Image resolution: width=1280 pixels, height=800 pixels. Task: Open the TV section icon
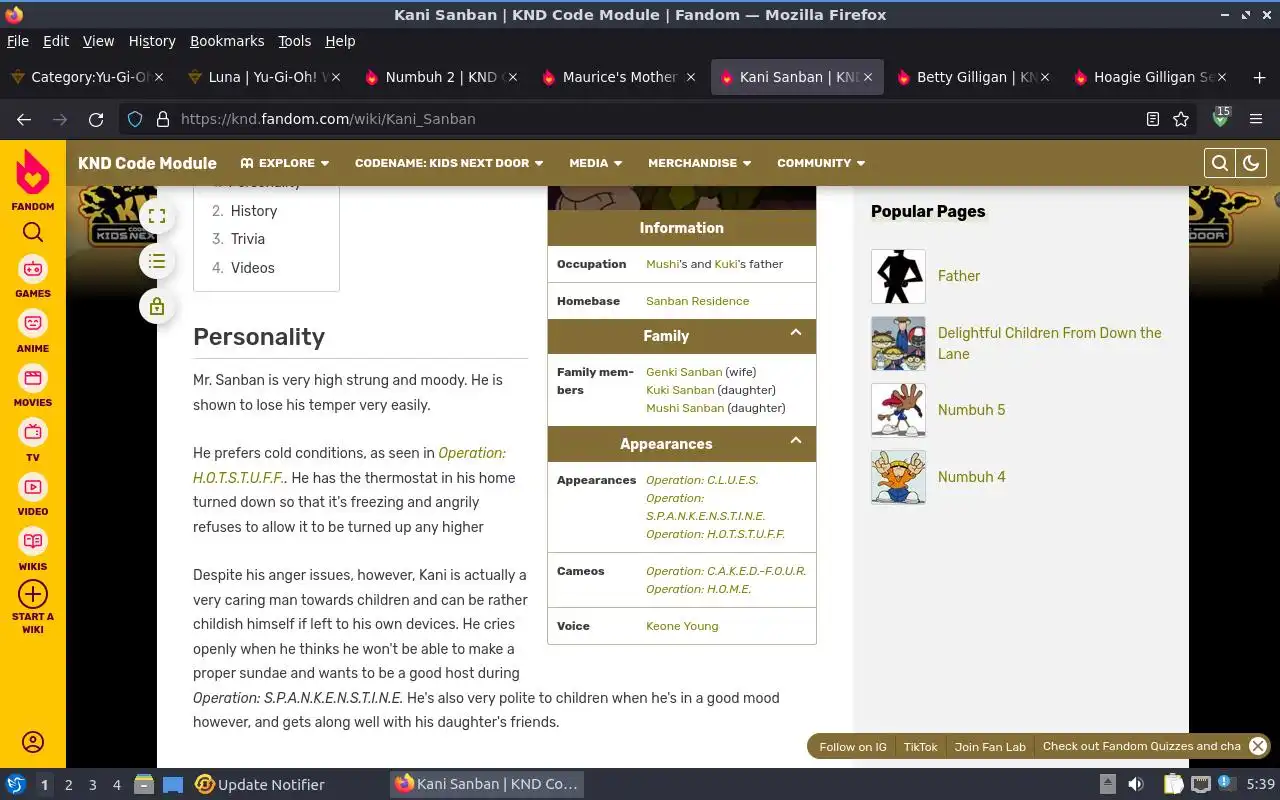33,433
